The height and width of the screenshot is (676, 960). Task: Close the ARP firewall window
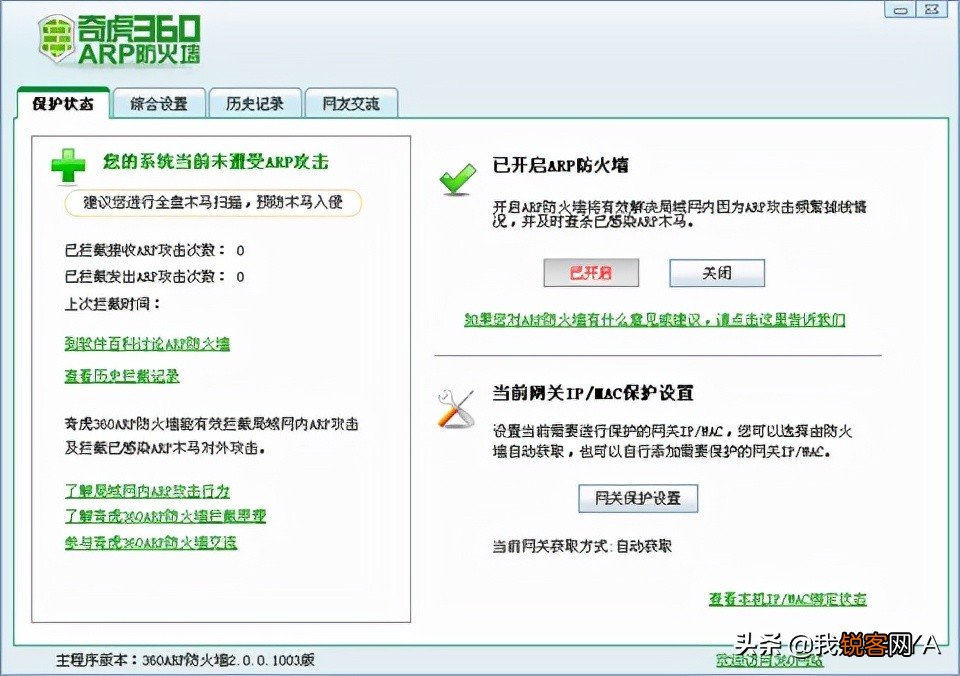[x=932, y=9]
